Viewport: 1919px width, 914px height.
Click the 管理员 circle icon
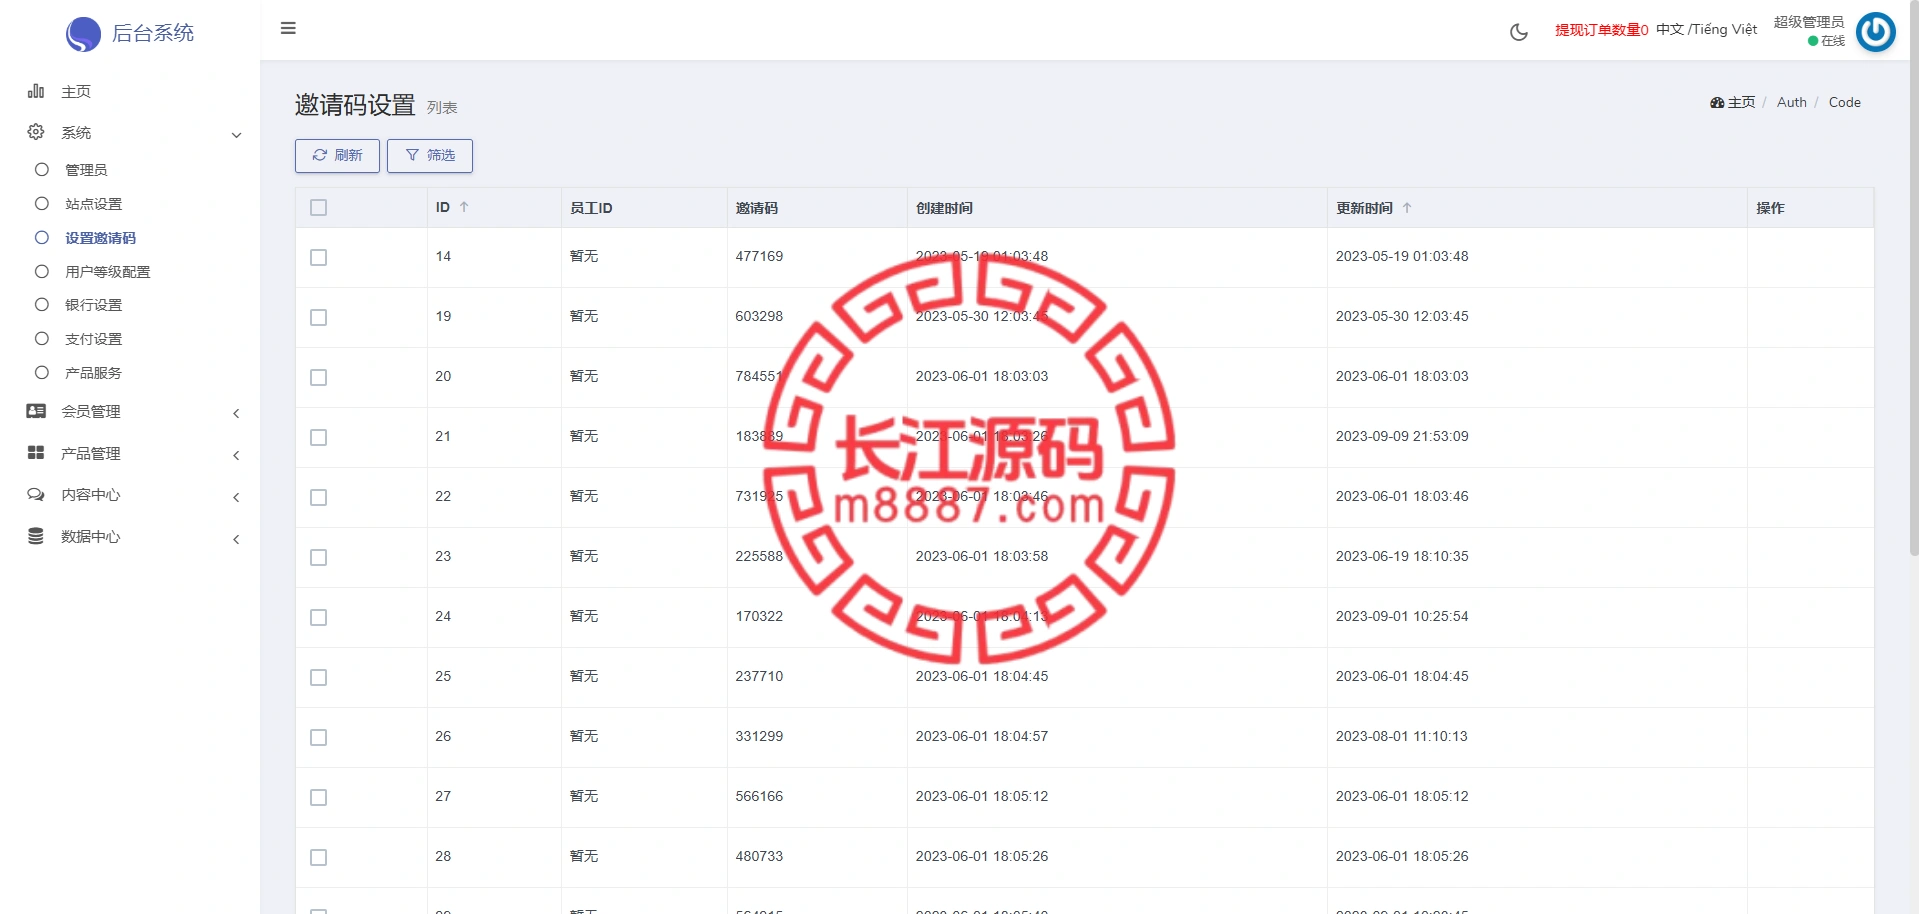point(42,170)
